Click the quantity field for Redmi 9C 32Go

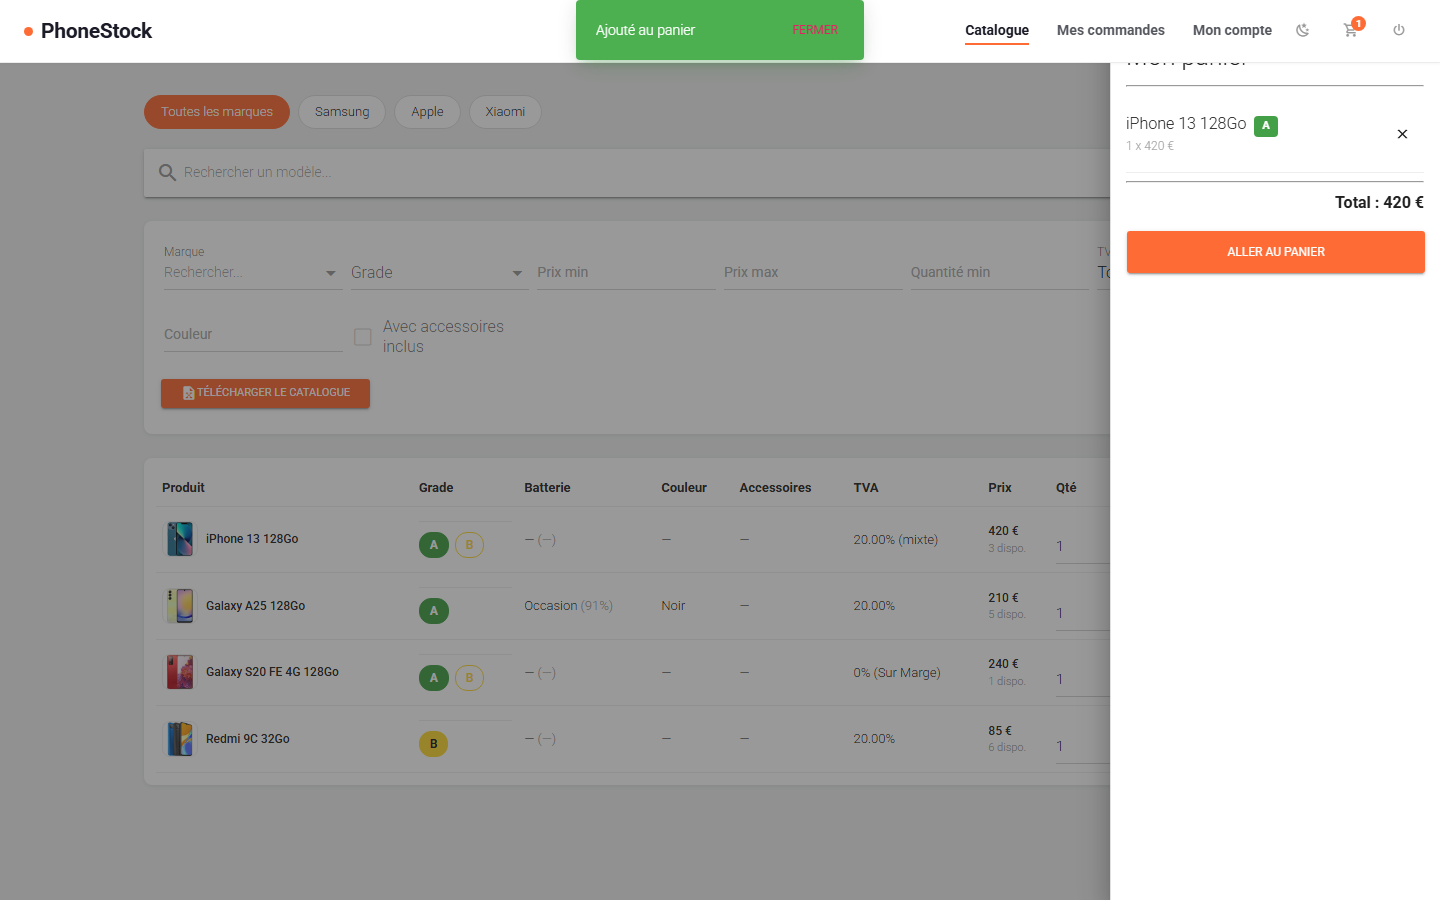point(1083,747)
